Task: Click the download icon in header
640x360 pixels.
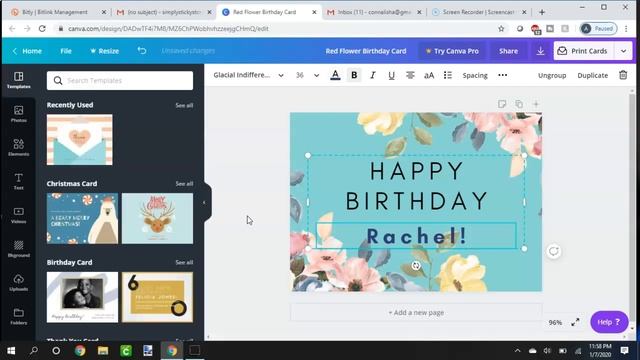Action: (x=540, y=51)
